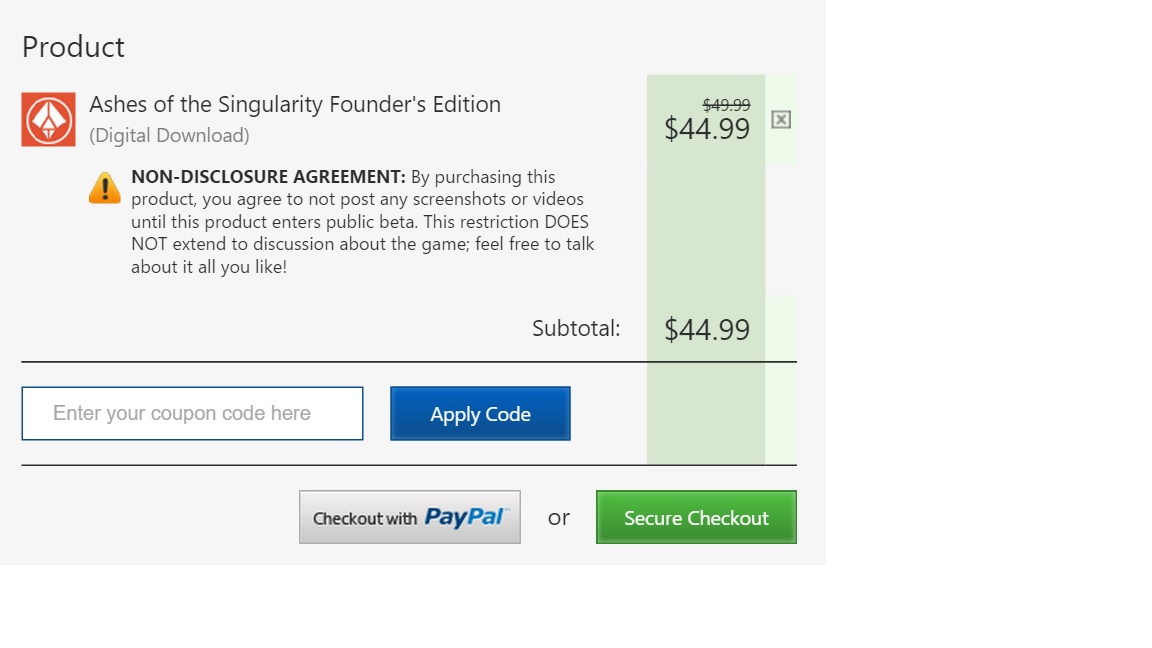Click the "Checkout with" text on the PayPal button

click(x=365, y=519)
